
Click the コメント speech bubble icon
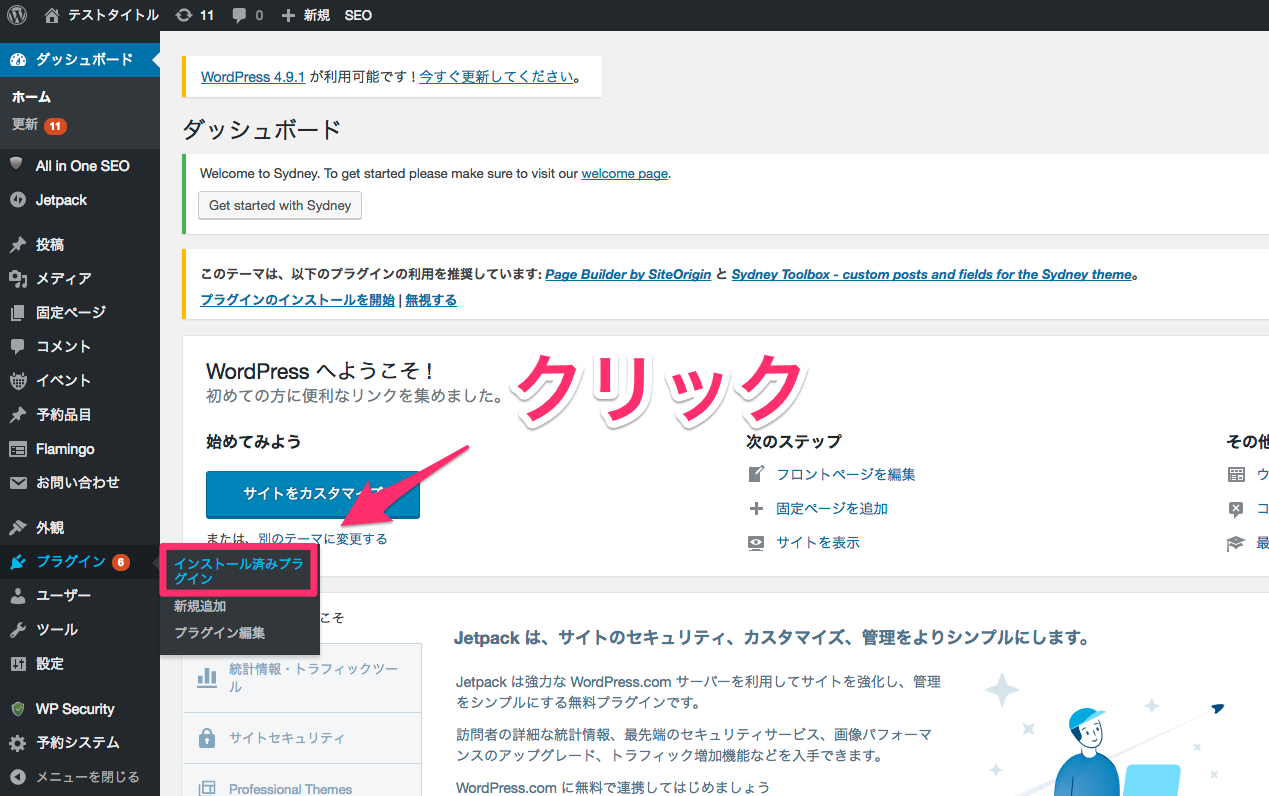click(17, 347)
